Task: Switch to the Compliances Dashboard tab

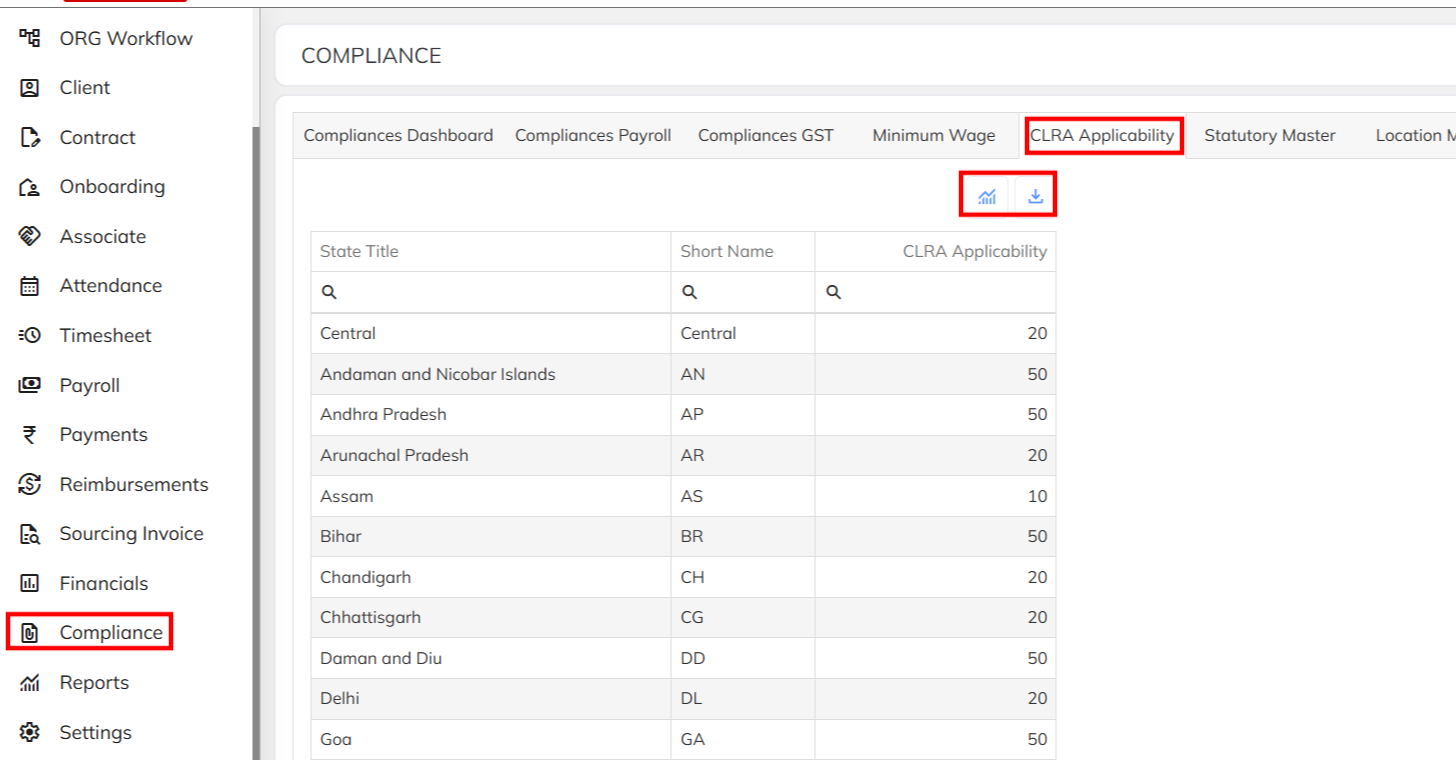Action: (x=398, y=135)
